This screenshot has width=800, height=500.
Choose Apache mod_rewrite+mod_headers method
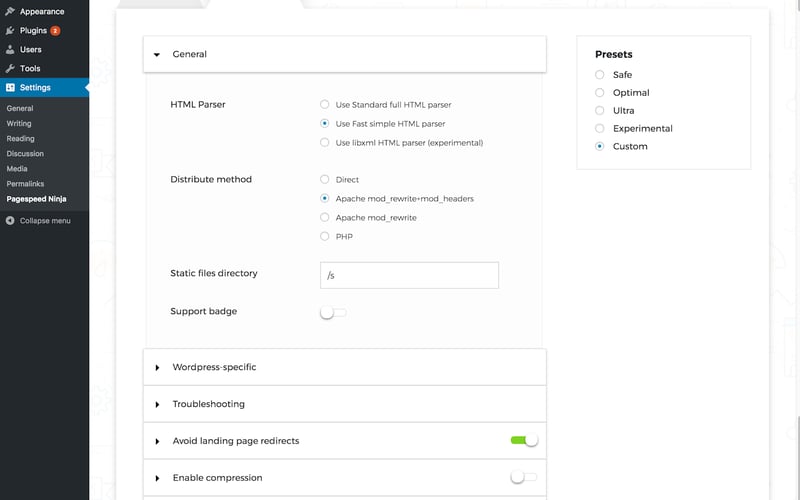tap(324, 198)
